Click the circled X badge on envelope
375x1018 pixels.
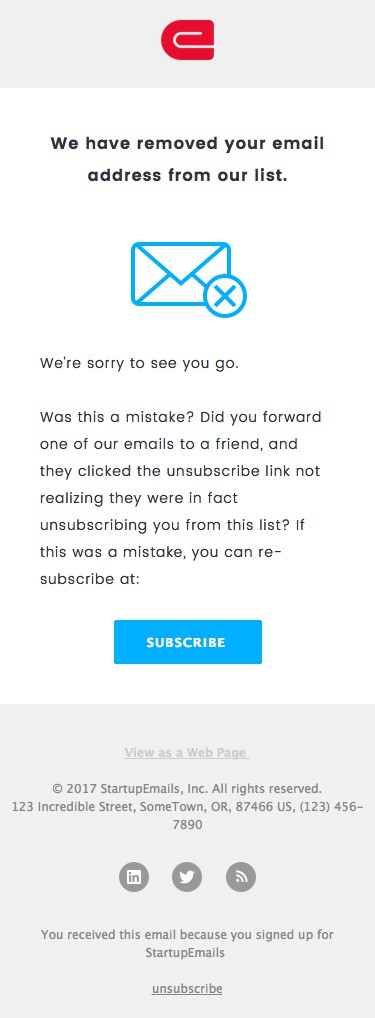(224, 297)
